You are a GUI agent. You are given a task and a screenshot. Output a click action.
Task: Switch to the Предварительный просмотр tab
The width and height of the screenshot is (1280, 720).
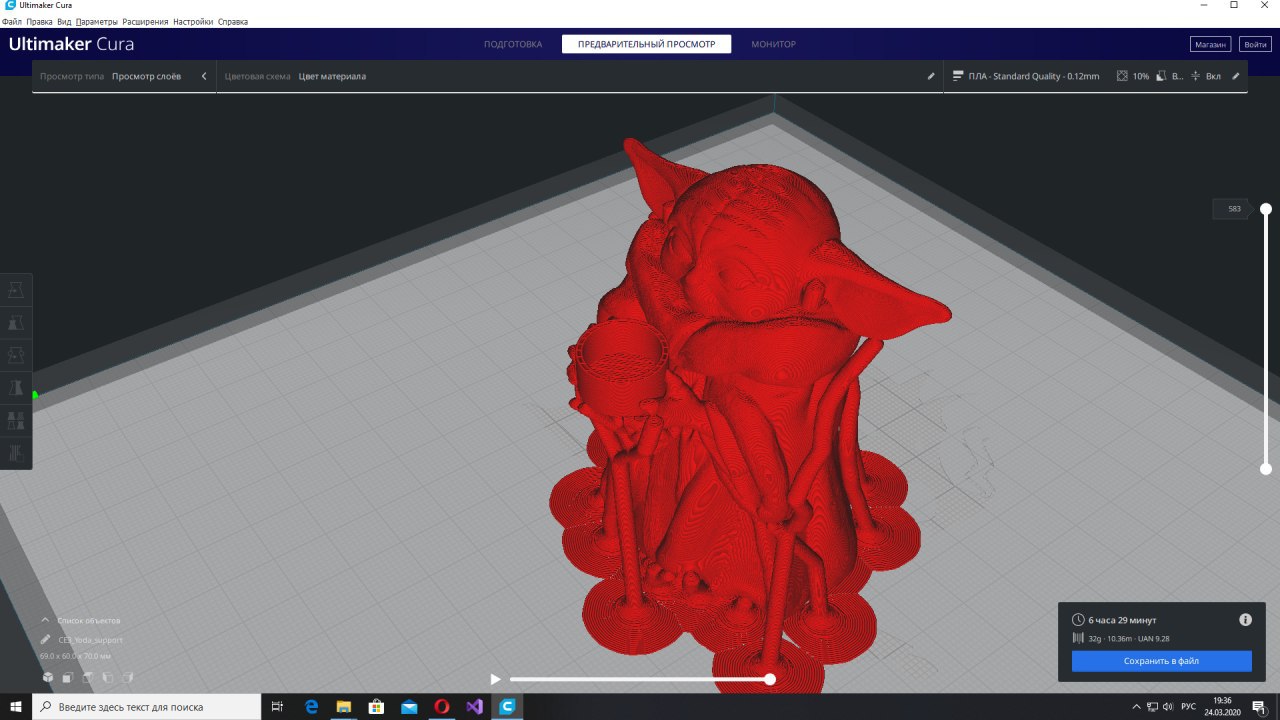pos(646,44)
